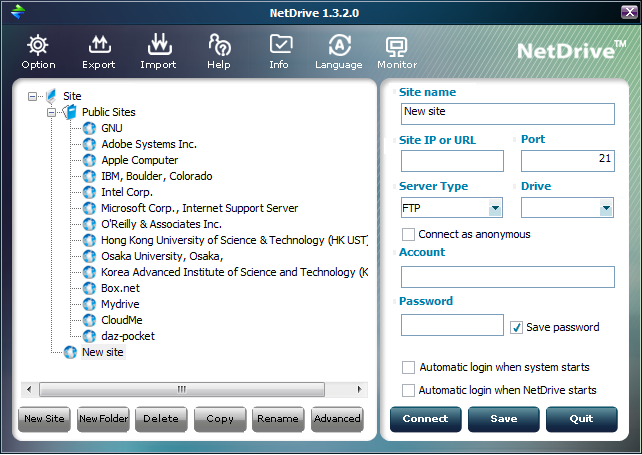This screenshot has width=642, height=455.
Task: Click the Port number field
Action: pyautogui.click(x=567, y=161)
